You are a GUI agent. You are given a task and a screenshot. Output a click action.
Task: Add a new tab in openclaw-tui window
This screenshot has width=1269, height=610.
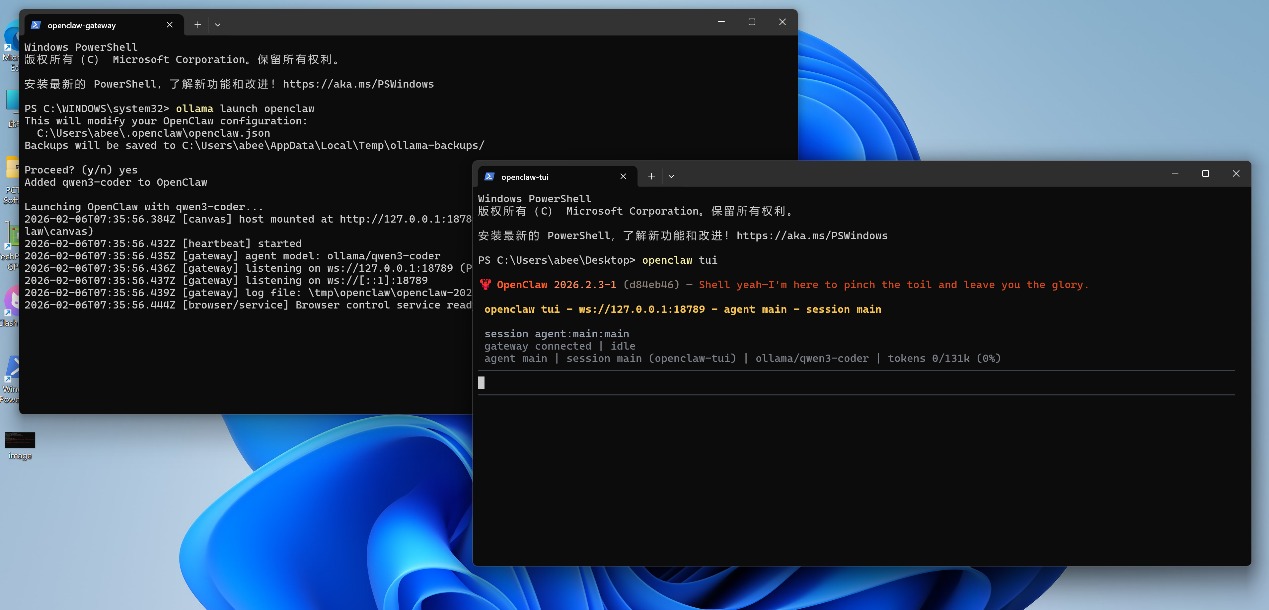(x=651, y=176)
